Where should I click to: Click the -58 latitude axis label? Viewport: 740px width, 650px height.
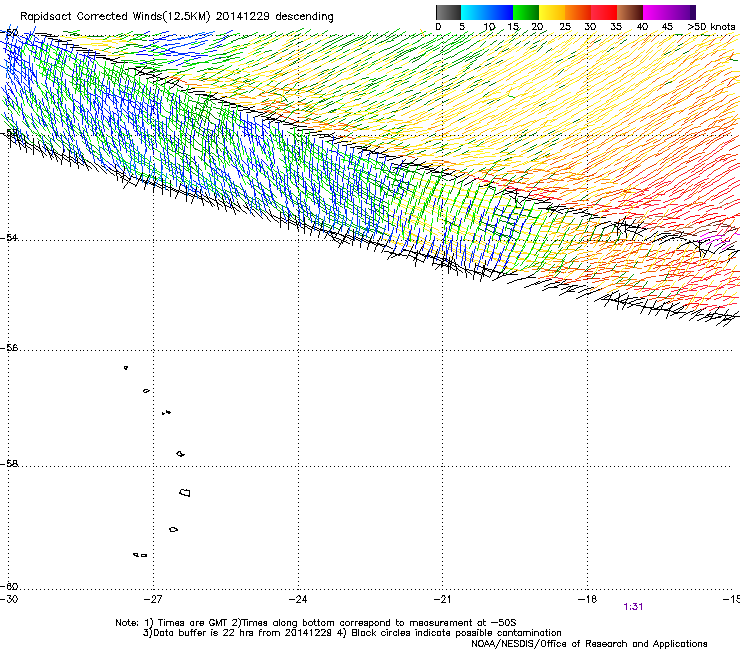9,464
